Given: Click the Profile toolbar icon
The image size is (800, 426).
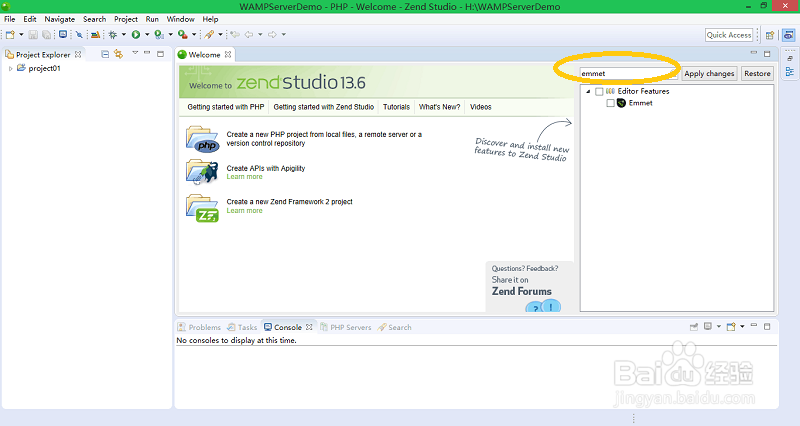Looking at the screenshot, I should pyautogui.click(x=159, y=35).
